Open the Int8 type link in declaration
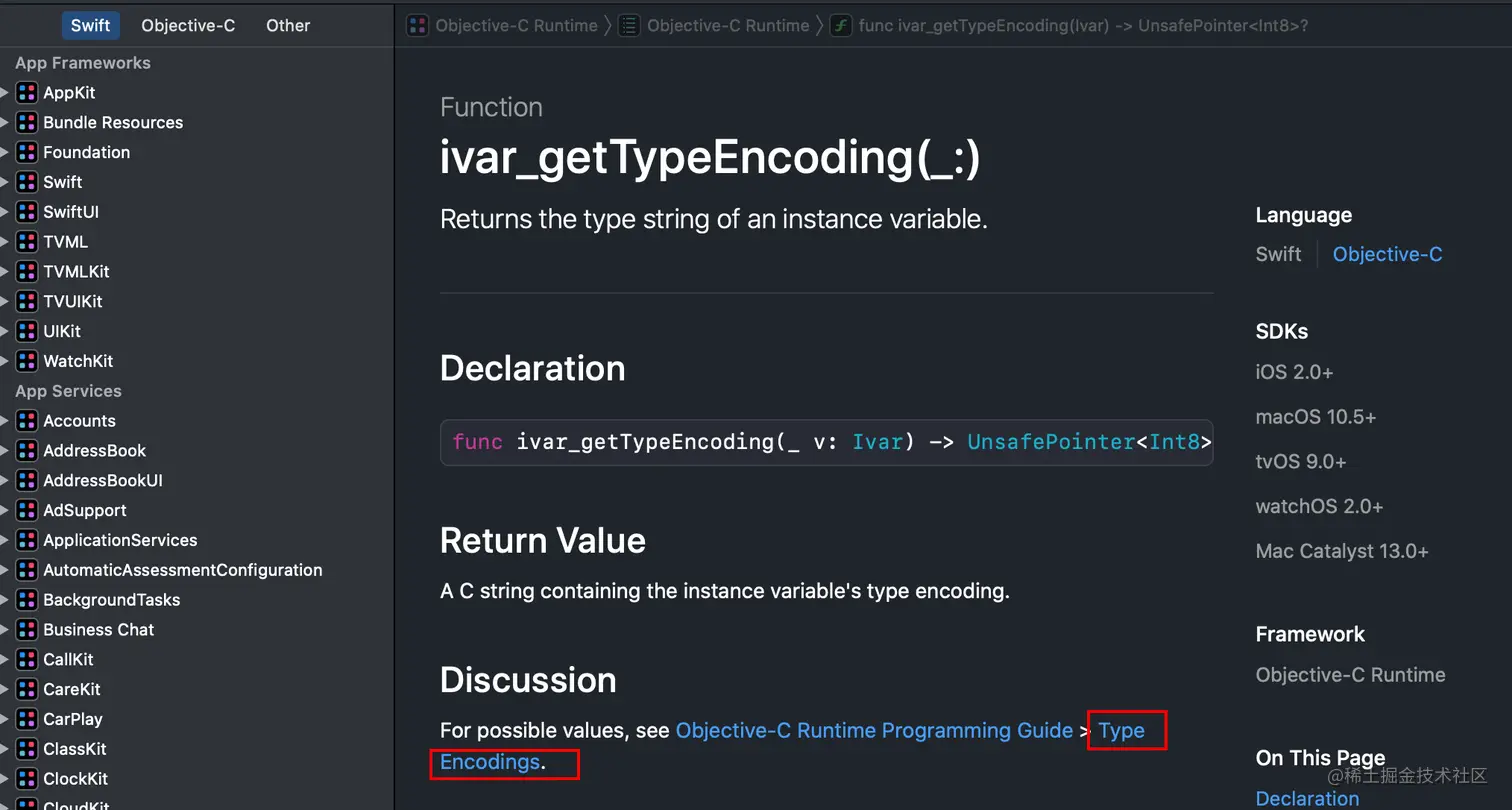Image resolution: width=1512 pixels, height=810 pixels. tap(1173, 442)
